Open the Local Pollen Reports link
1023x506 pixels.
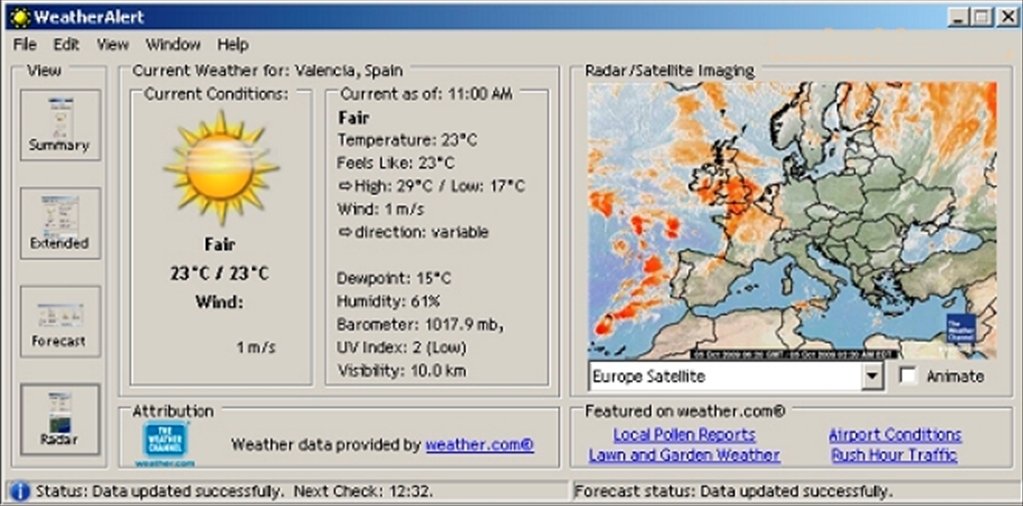click(x=684, y=434)
